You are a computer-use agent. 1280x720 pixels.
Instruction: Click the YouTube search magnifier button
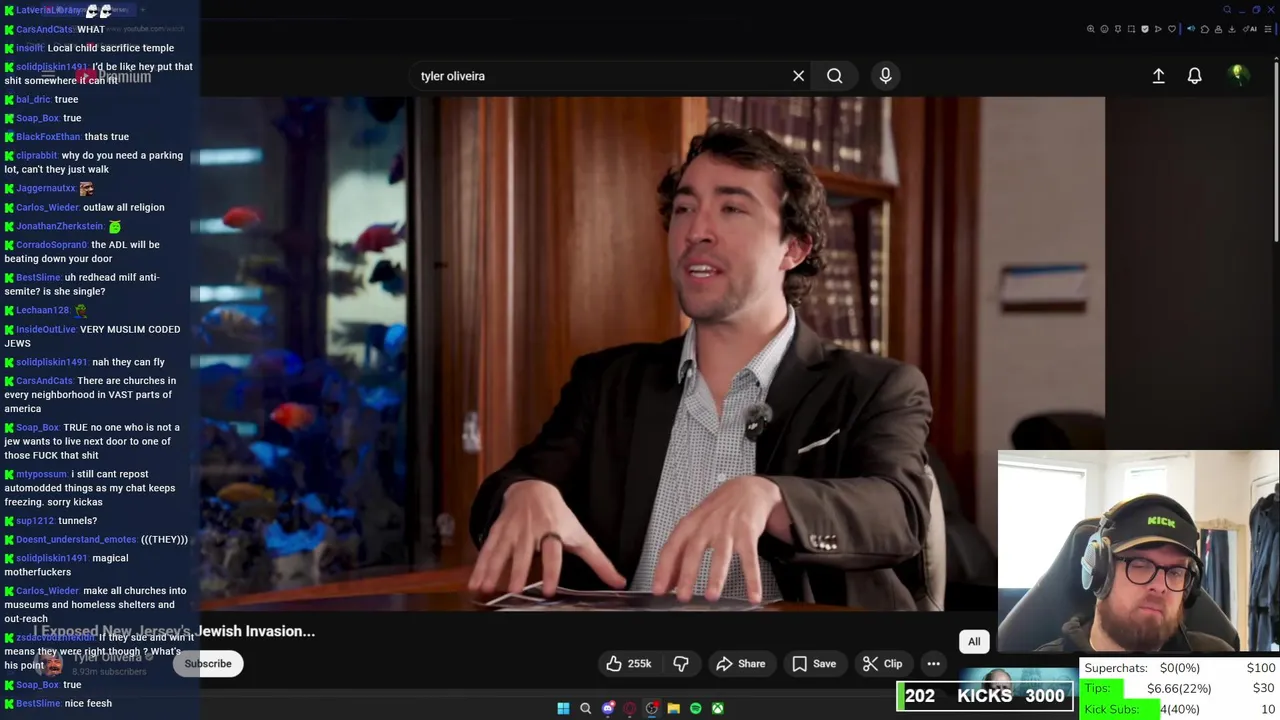tap(834, 76)
